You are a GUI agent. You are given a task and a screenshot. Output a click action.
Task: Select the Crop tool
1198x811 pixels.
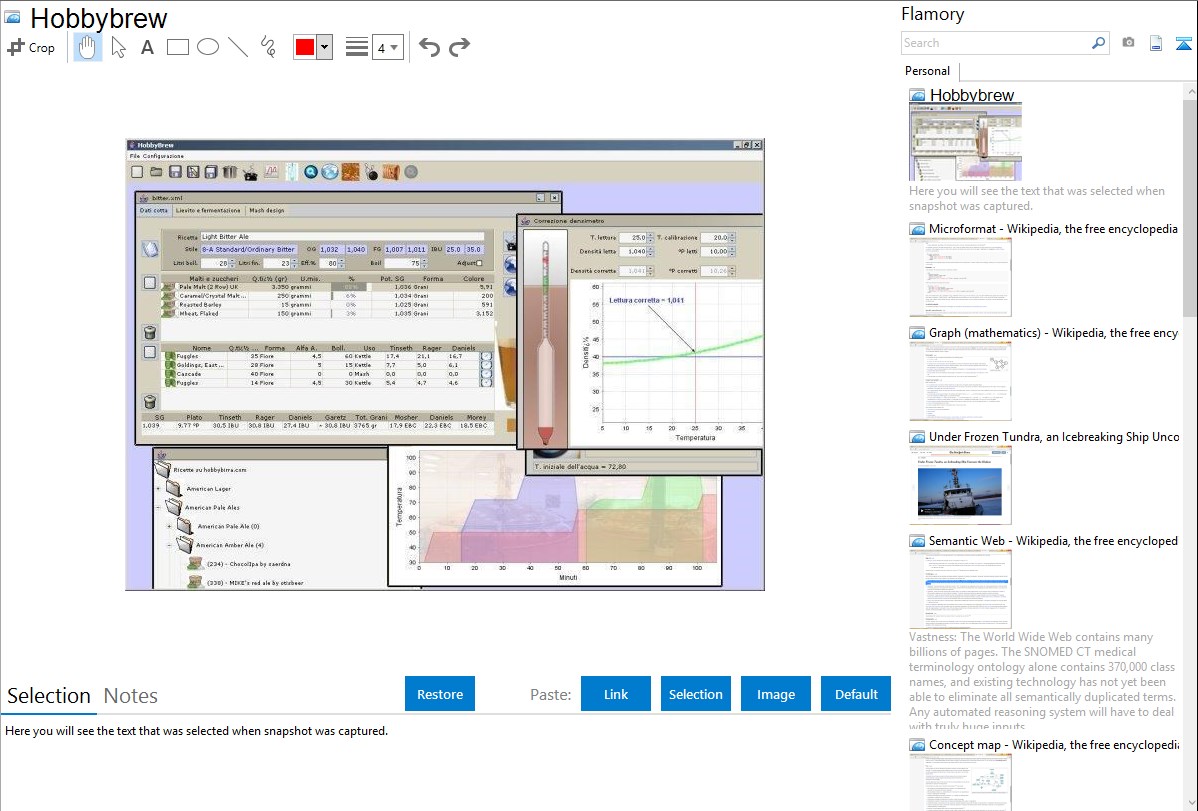point(31,47)
